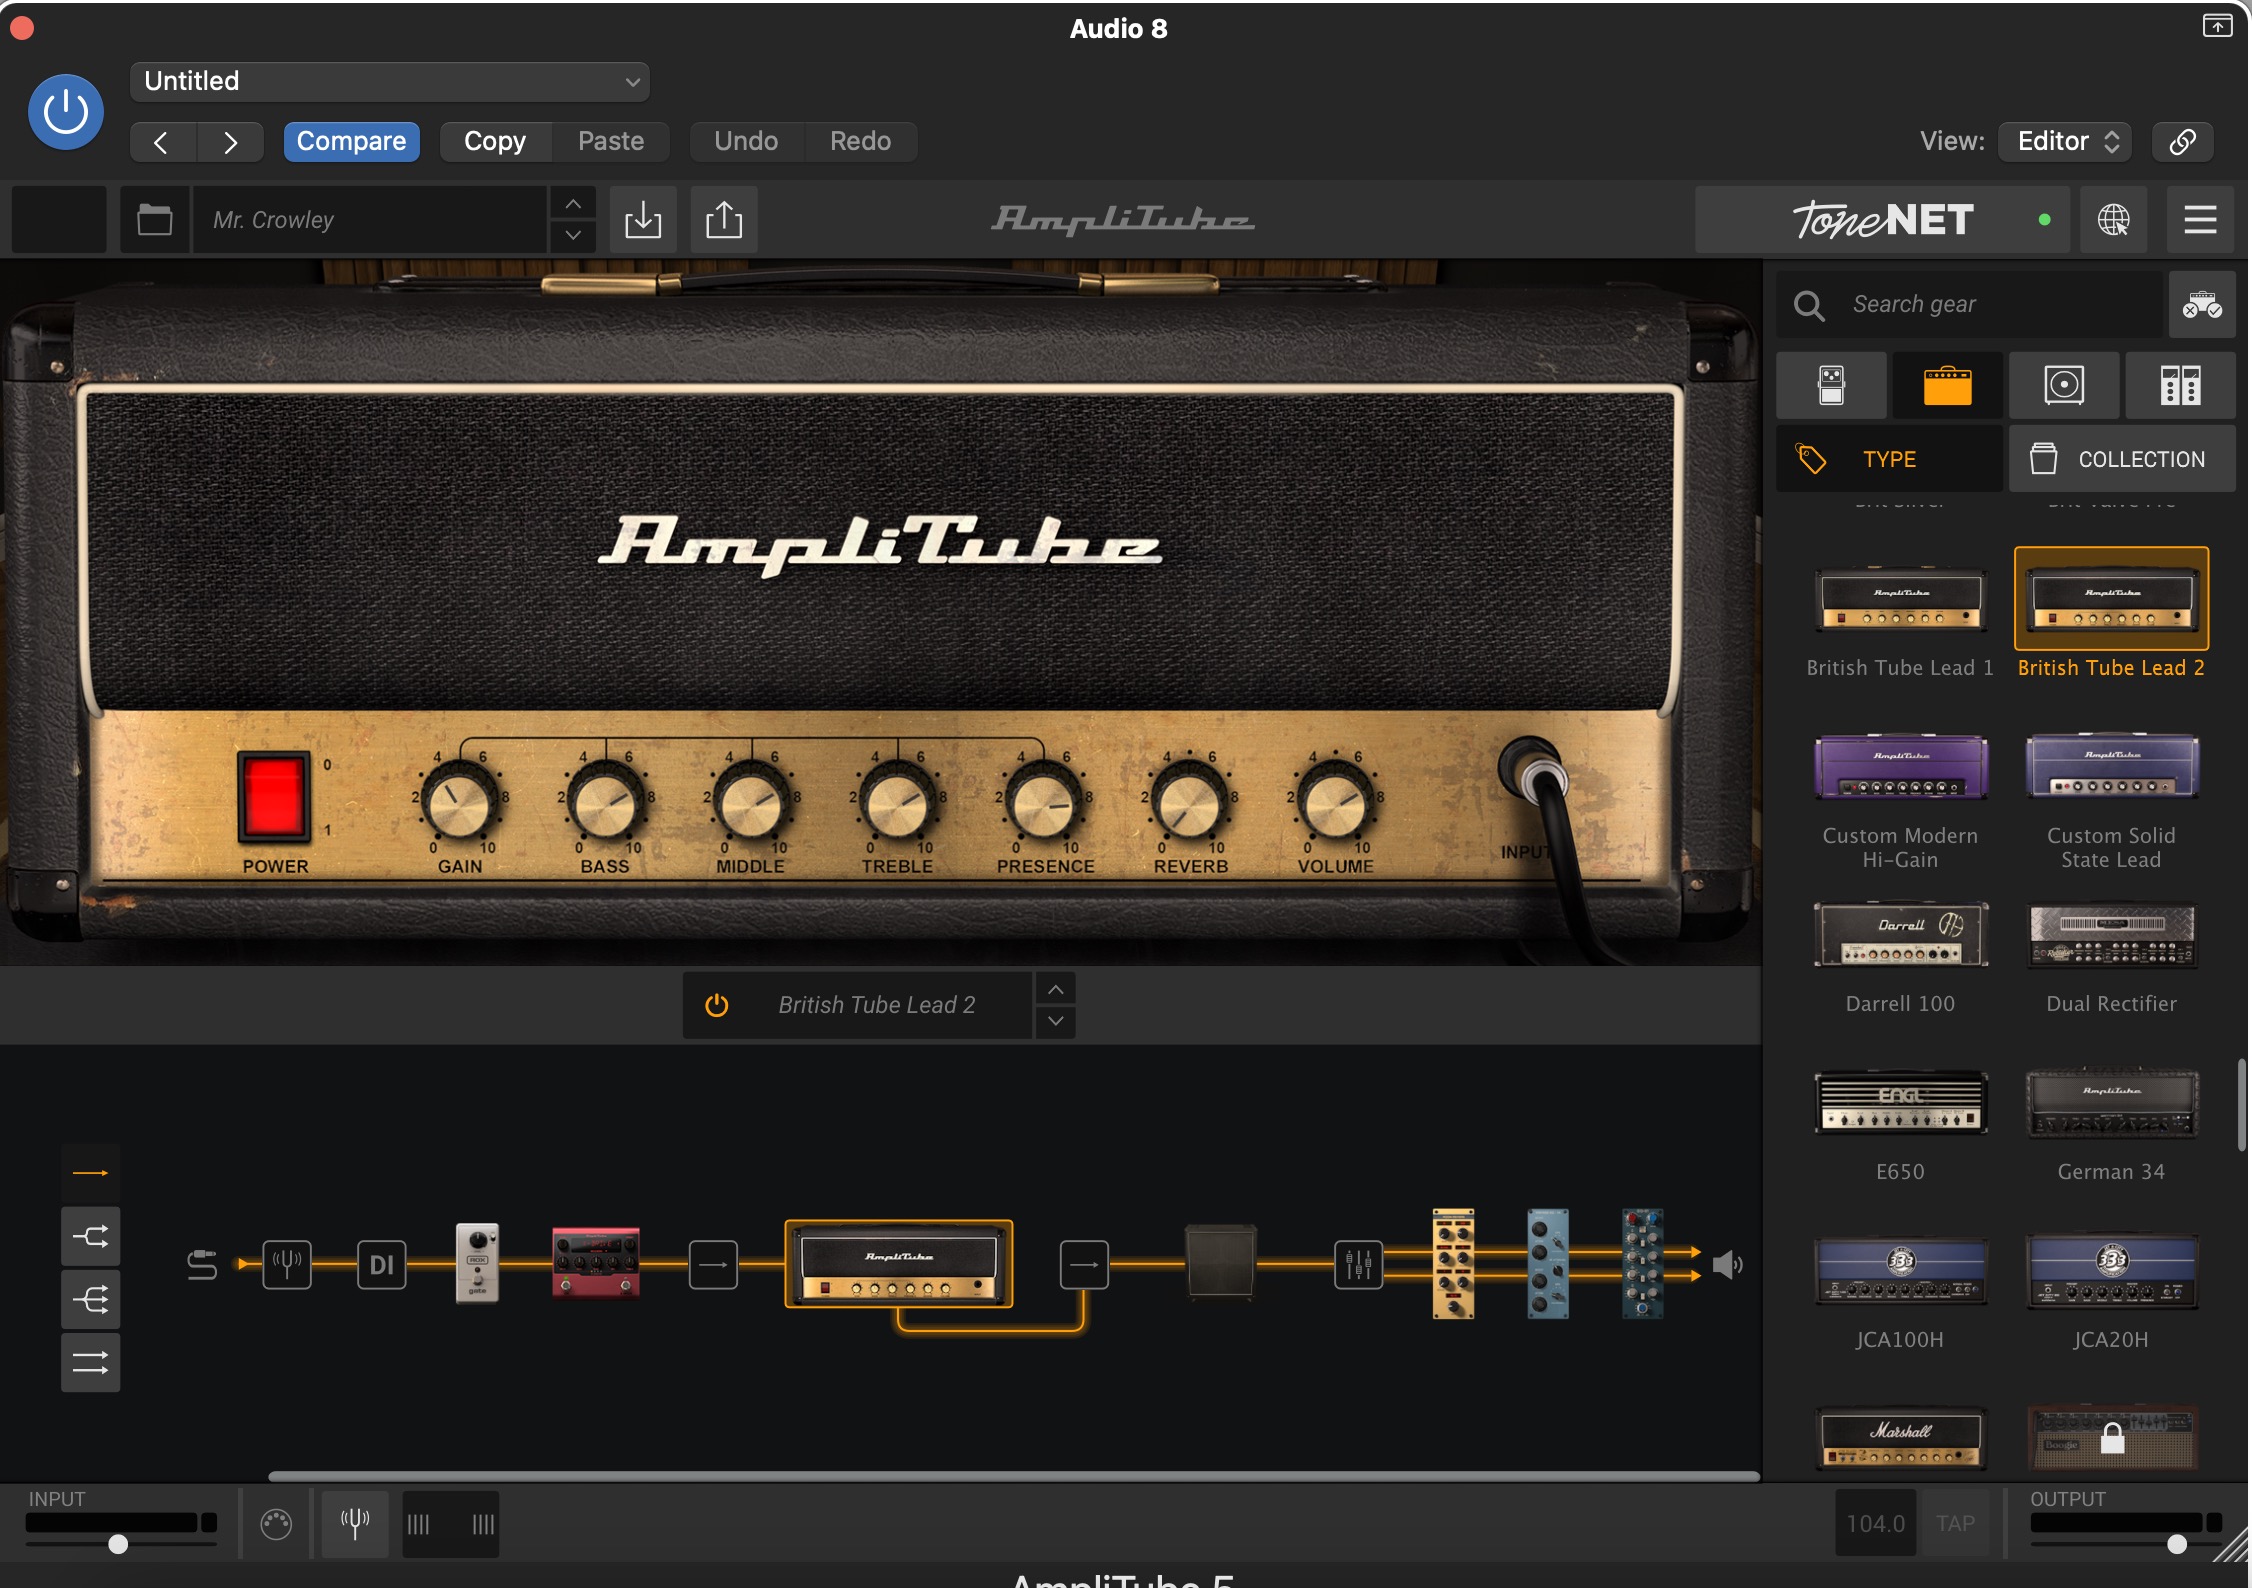Toggle the red POWER switch on amp
Image resolution: width=2252 pixels, height=1588 pixels.
click(273, 797)
